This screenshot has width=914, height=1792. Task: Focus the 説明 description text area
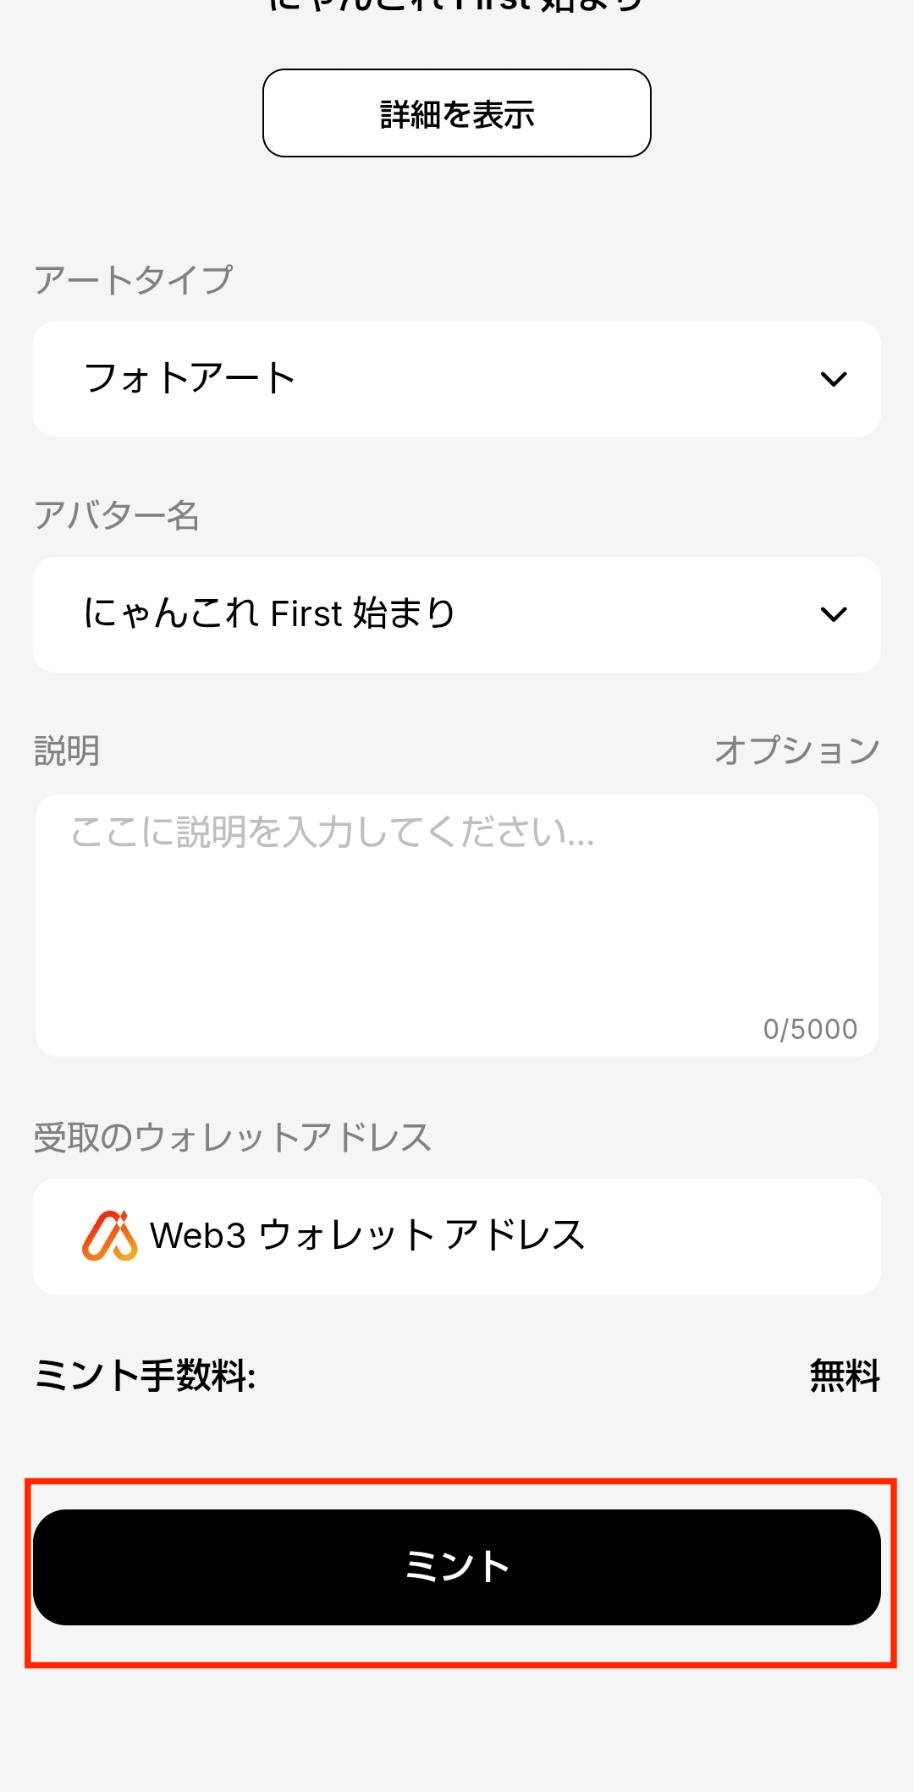[x=457, y=925]
